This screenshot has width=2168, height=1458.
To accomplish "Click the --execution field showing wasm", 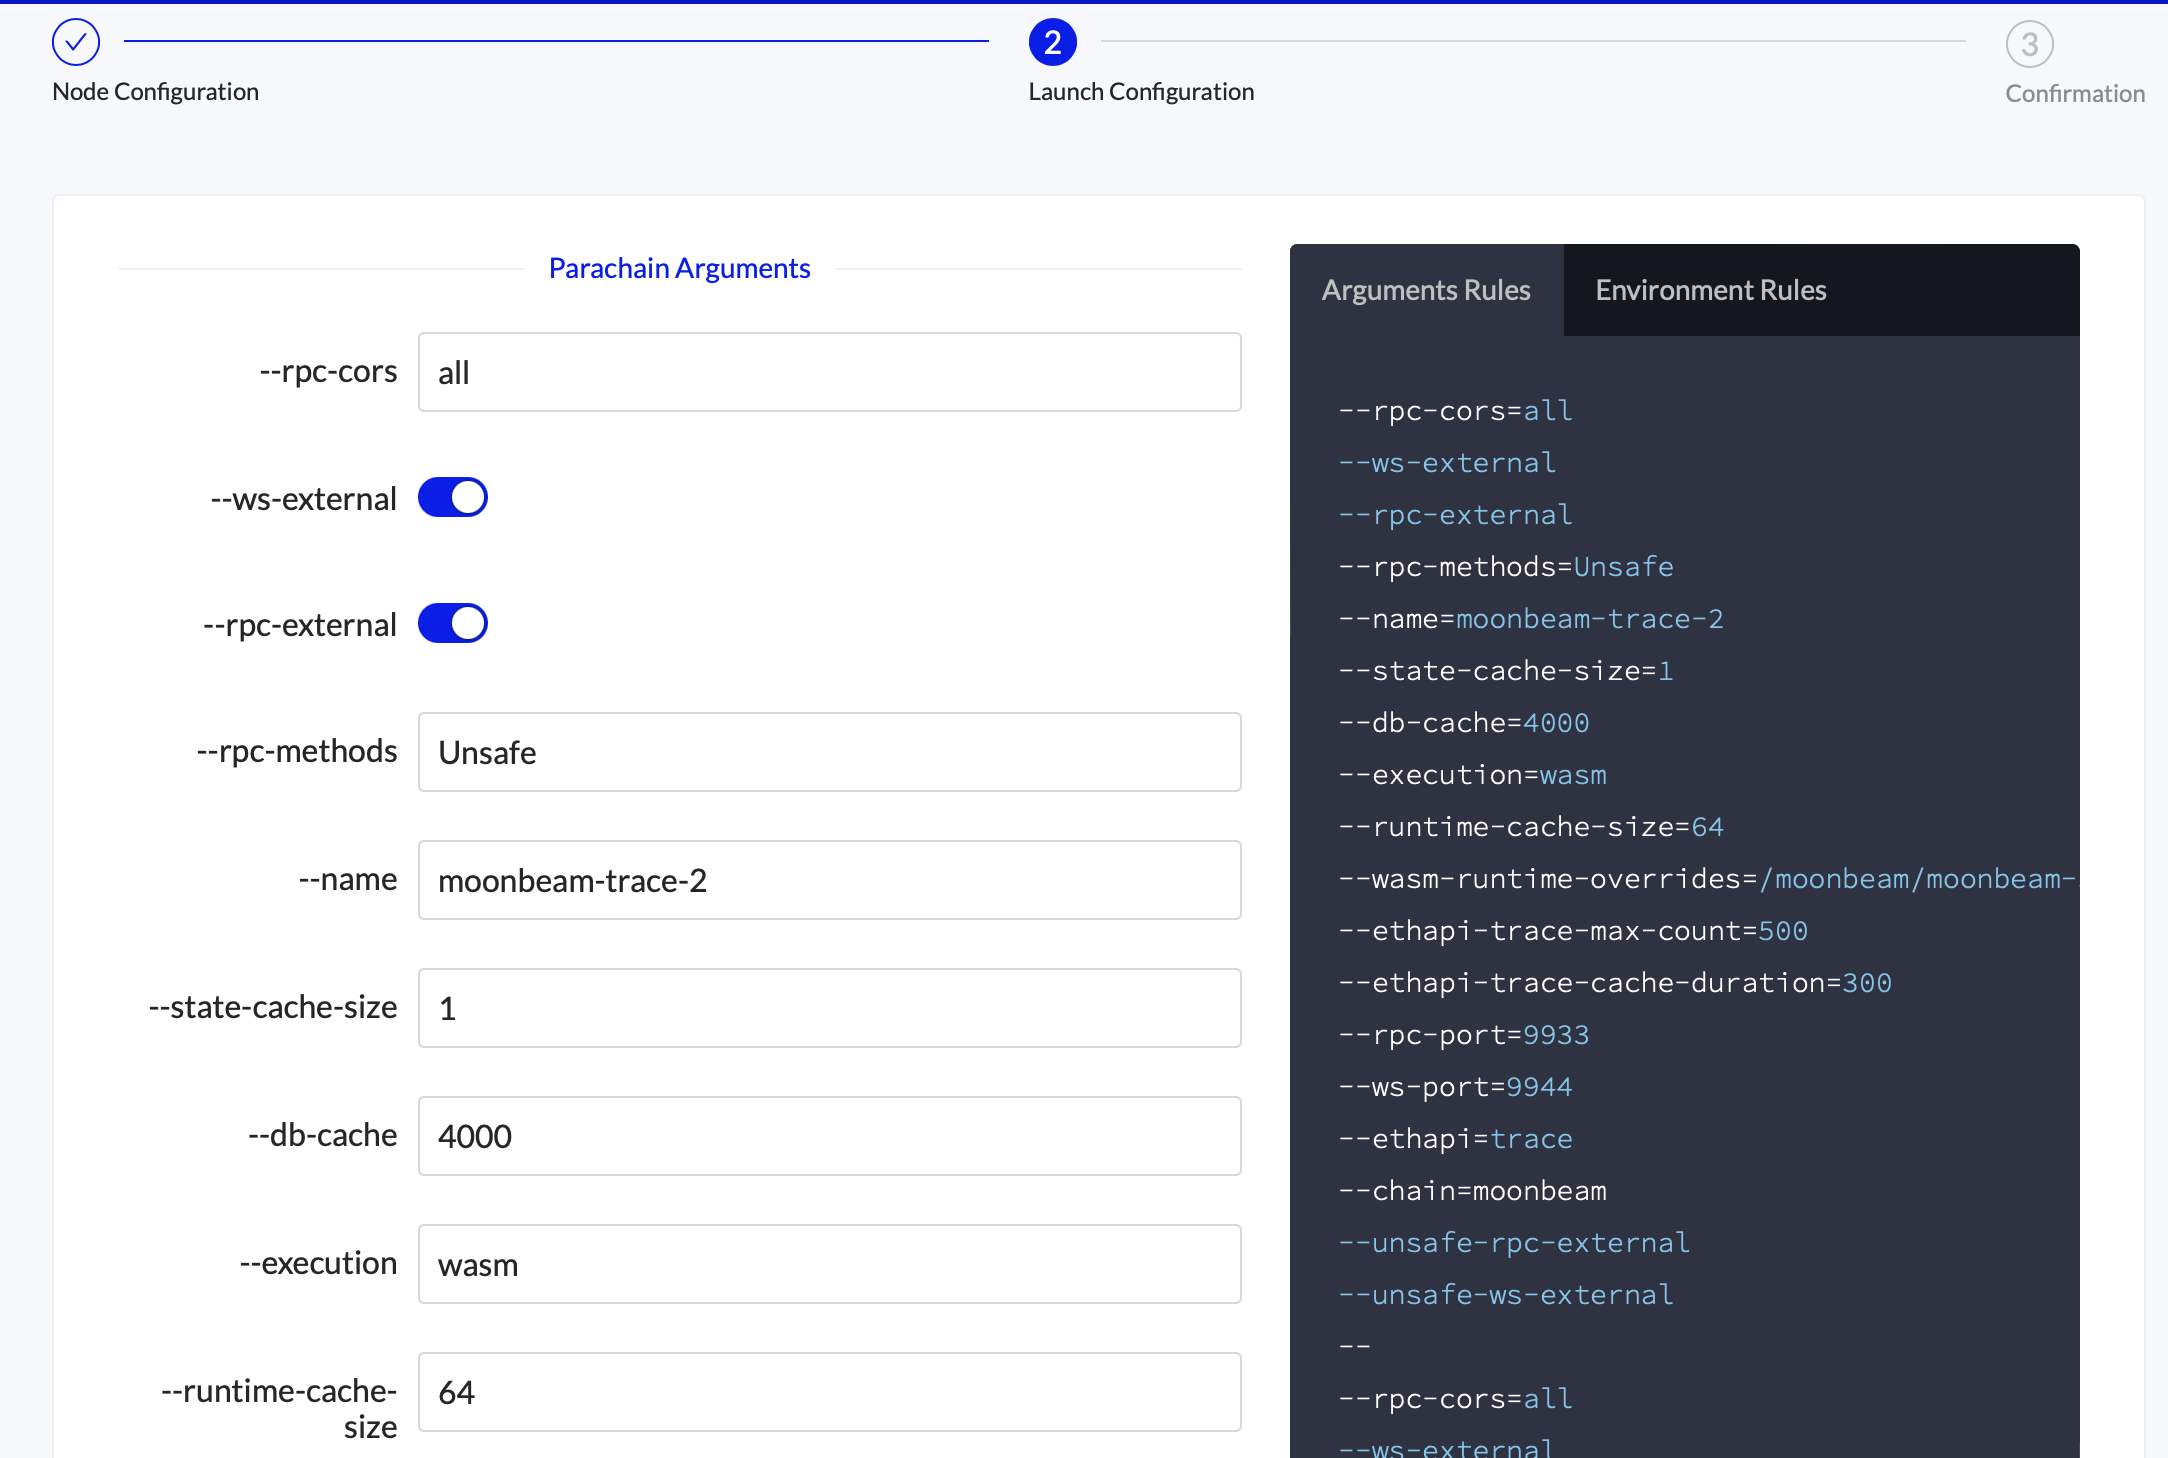I will [829, 1264].
